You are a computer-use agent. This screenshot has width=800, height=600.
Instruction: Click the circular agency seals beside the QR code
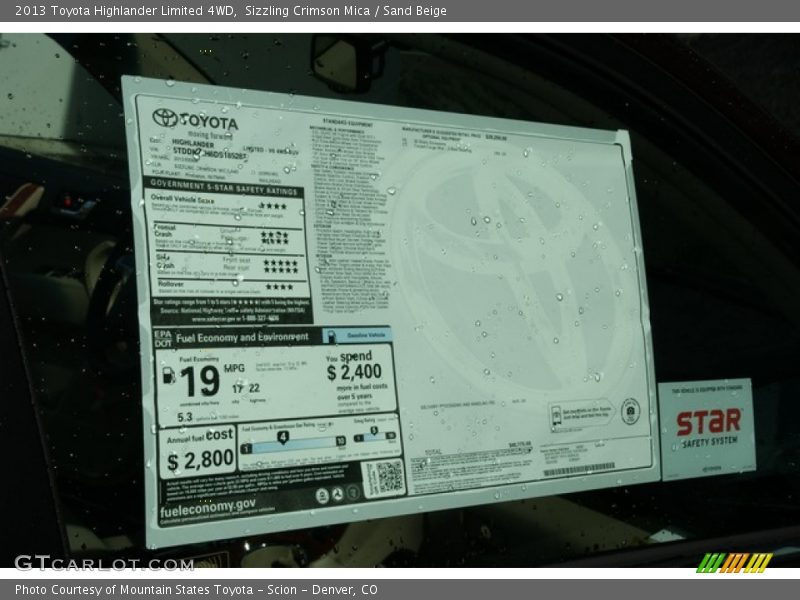[337, 494]
